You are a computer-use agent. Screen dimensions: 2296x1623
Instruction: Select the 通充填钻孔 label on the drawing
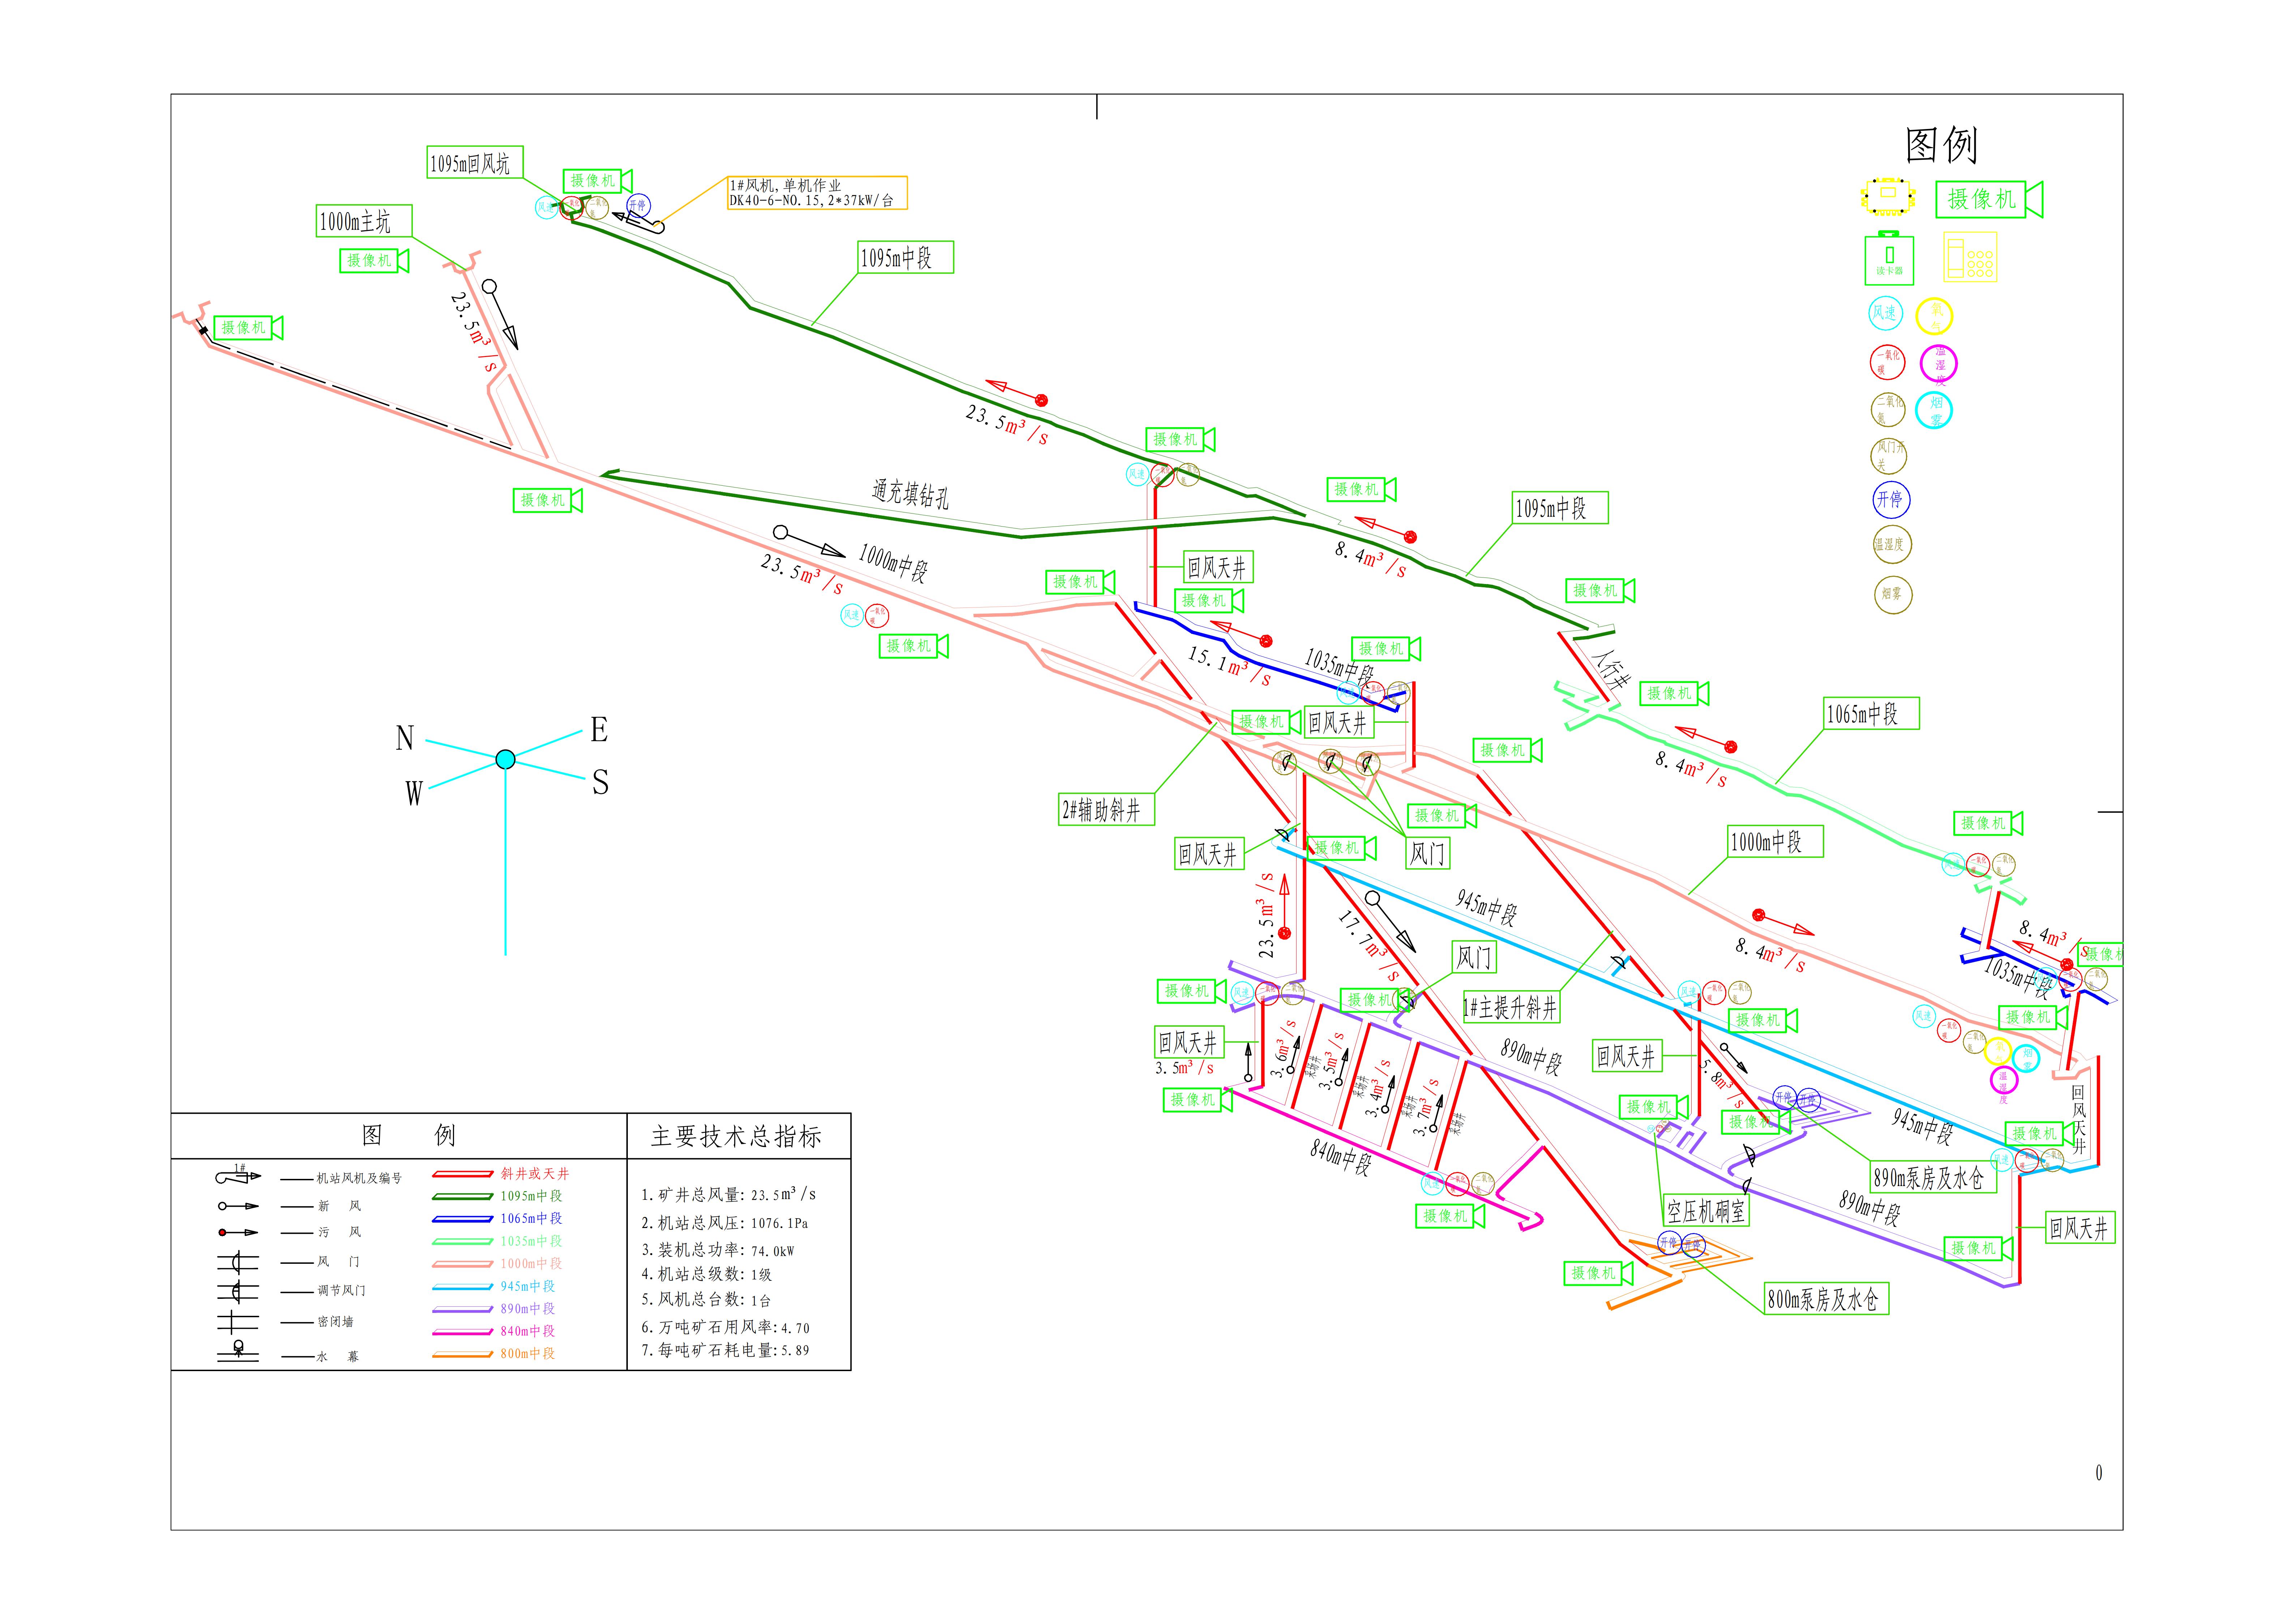[910, 494]
